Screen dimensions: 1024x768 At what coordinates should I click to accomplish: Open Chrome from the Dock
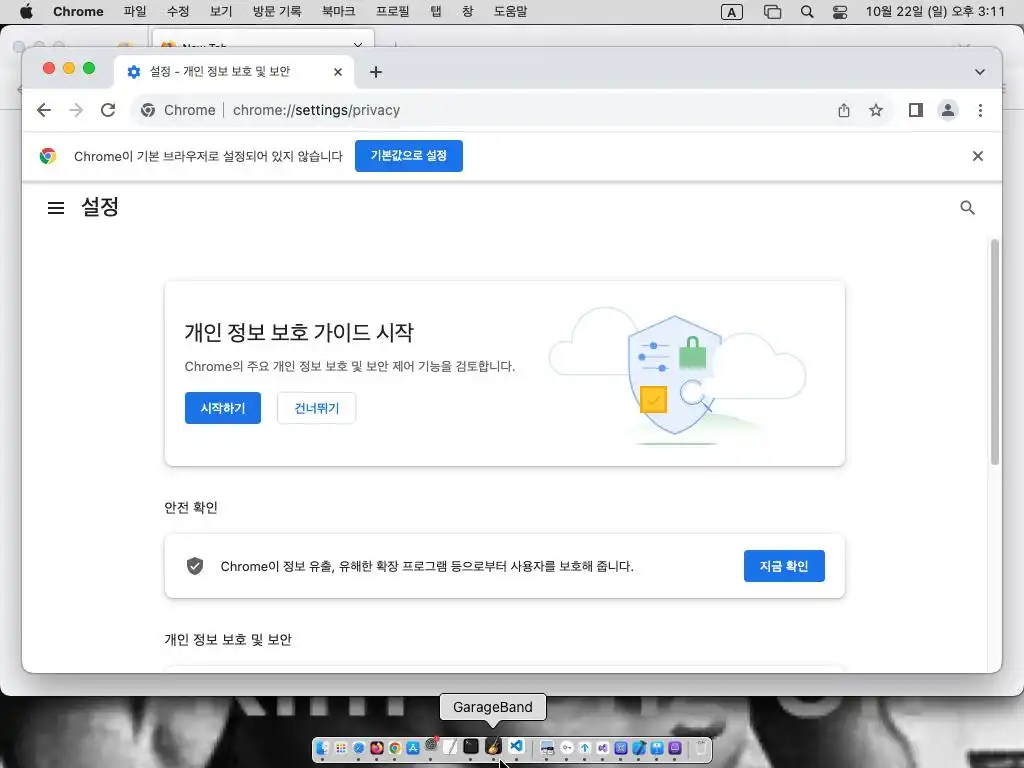pos(394,748)
